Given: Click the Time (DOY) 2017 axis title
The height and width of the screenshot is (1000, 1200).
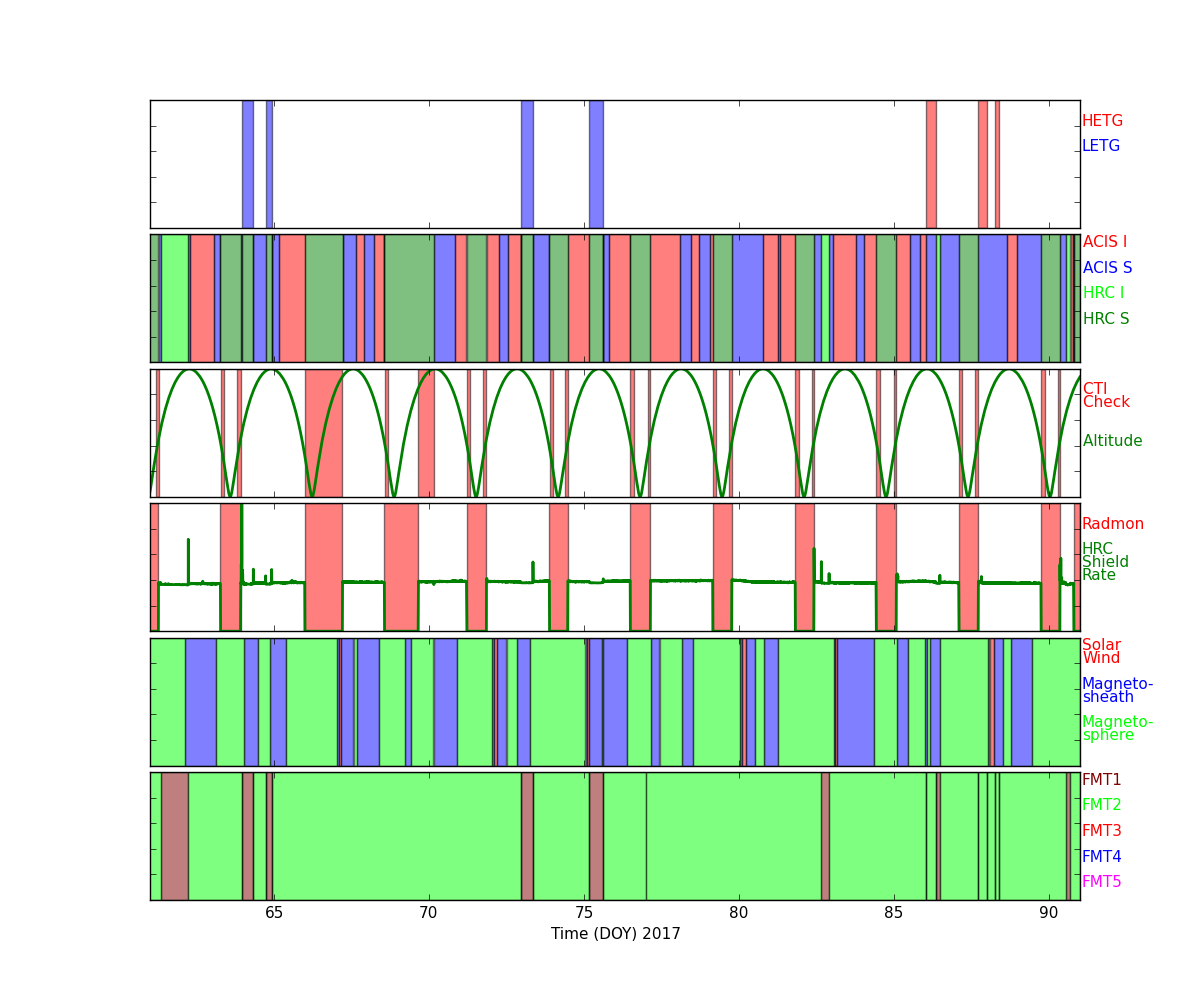Looking at the screenshot, I should click(615, 934).
